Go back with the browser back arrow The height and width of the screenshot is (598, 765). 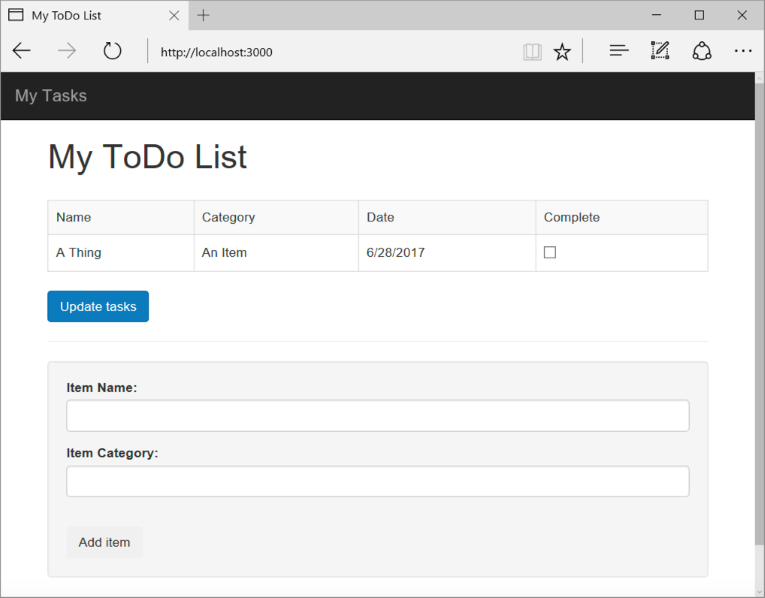tap(21, 51)
